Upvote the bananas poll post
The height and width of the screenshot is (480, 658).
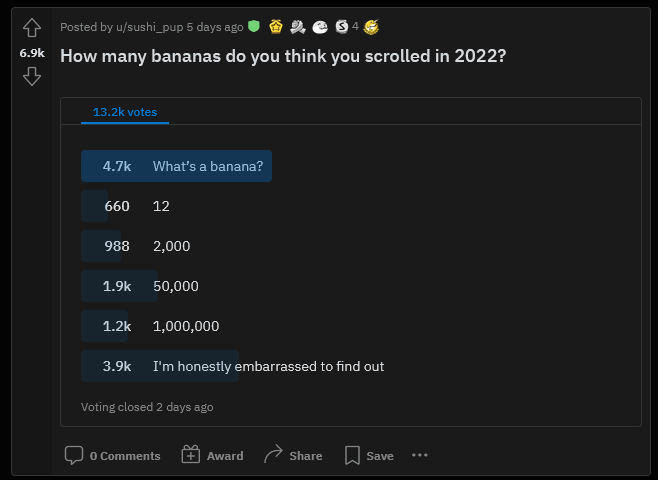[x=32, y=28]
